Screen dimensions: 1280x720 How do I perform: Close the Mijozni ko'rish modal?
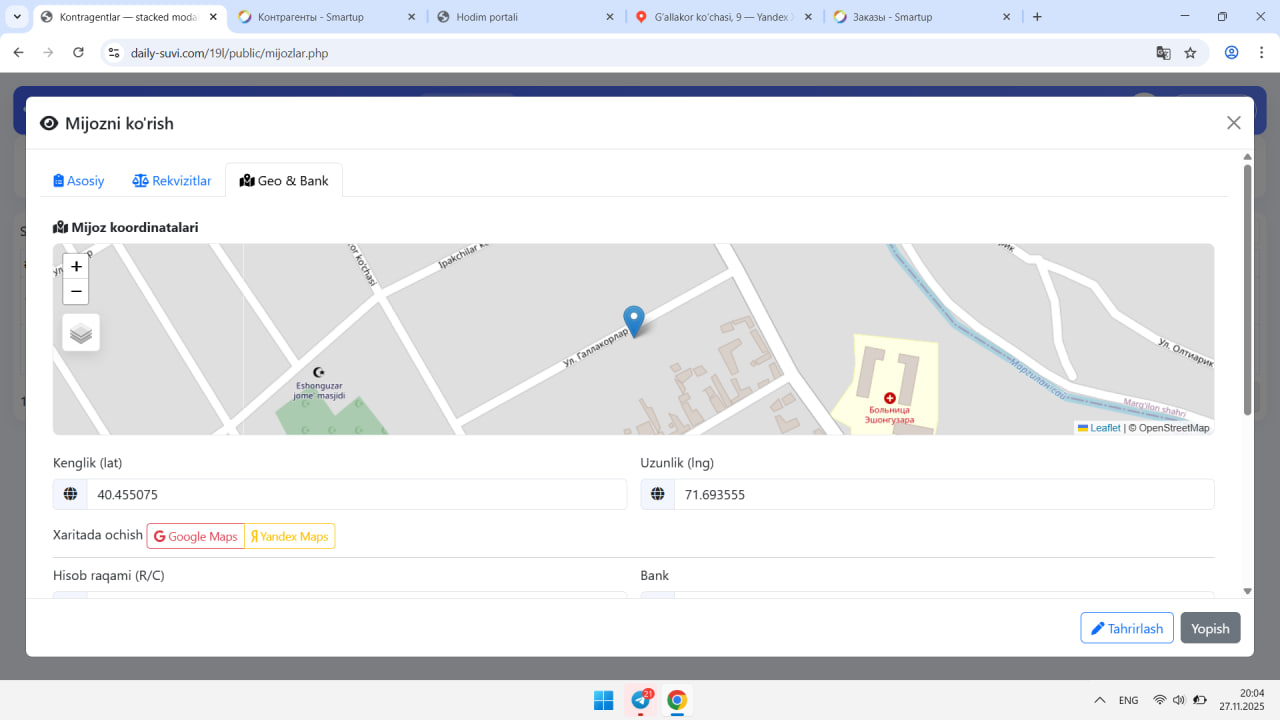click(x=1233, y=123)
